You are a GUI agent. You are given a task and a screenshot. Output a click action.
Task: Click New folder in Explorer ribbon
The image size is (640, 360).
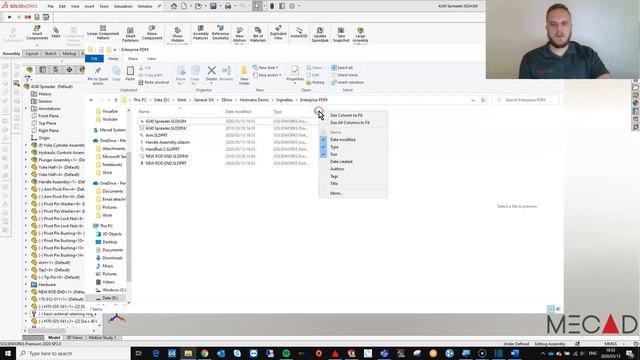coord(244,76)
